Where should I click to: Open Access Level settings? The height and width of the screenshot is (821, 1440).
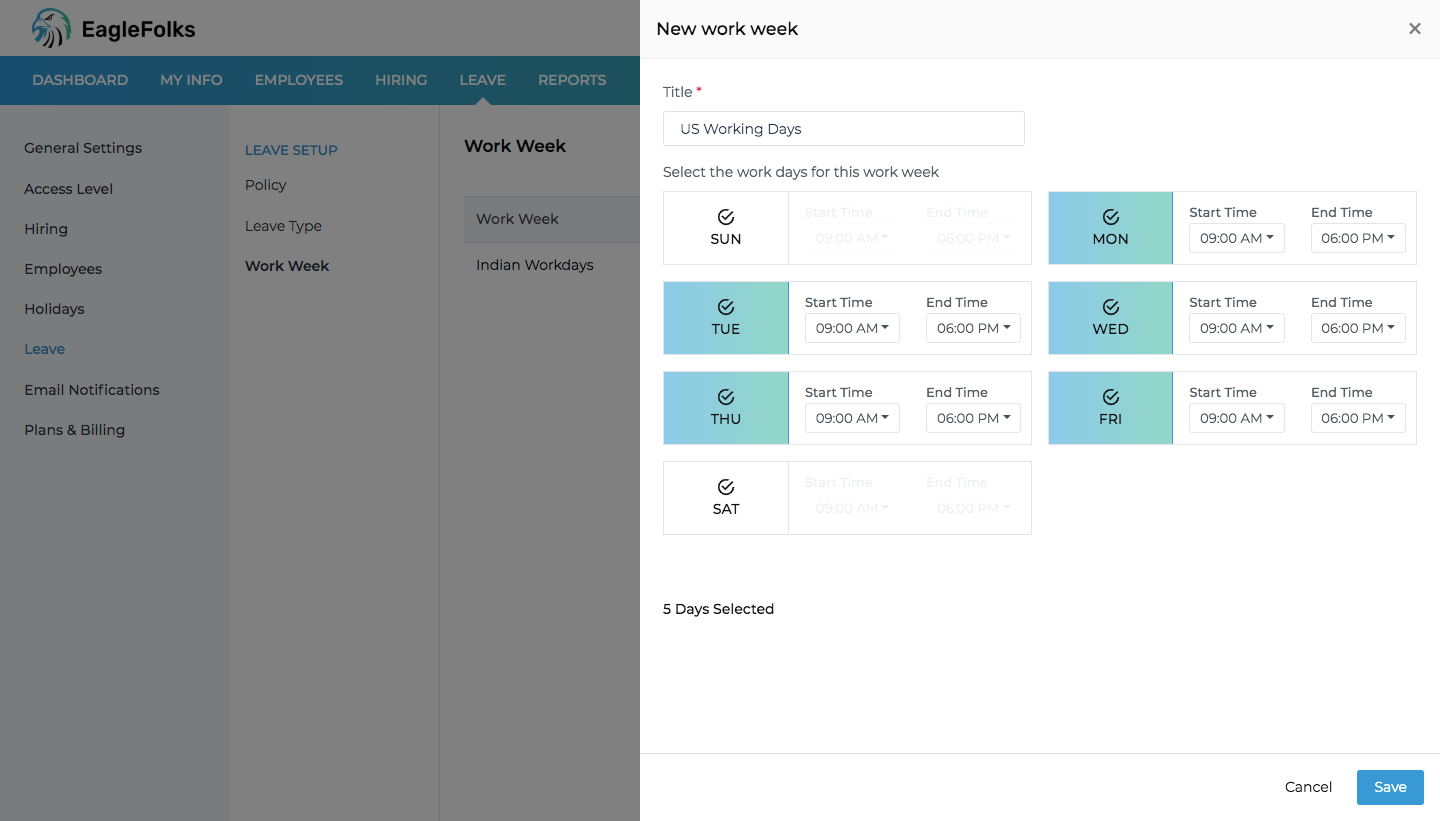point(68,189)
